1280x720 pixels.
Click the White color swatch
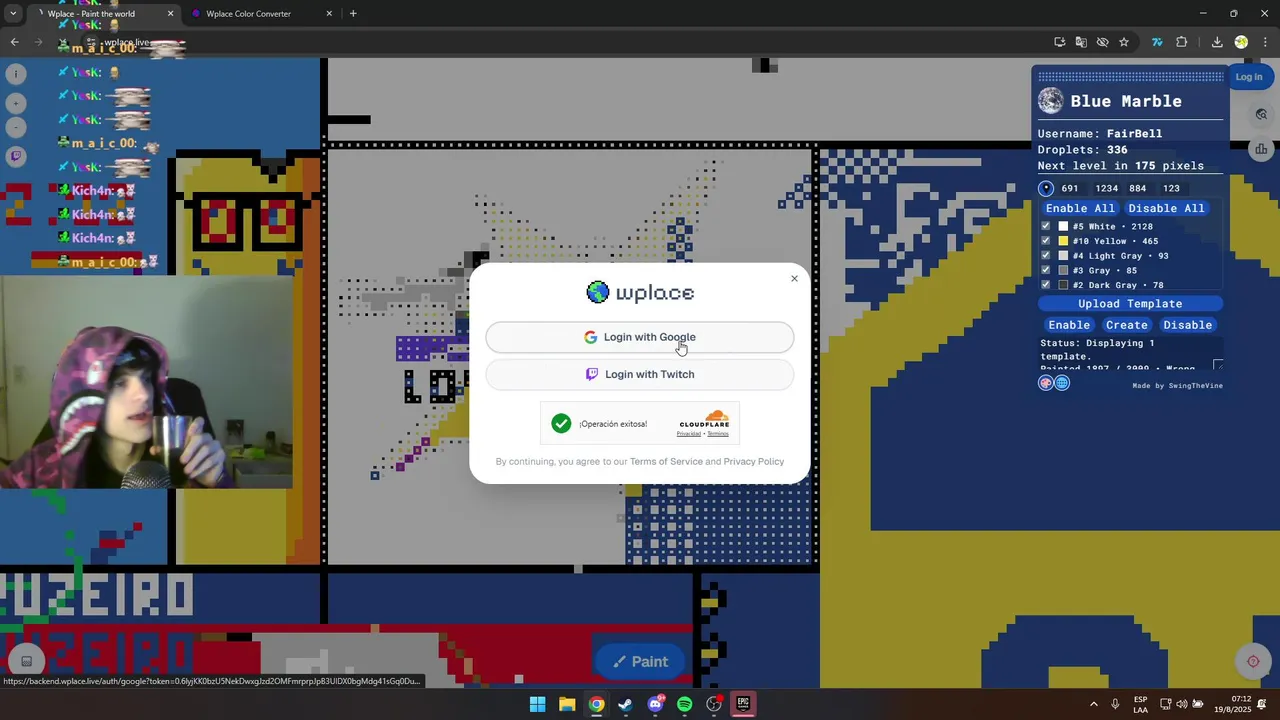(1063, 227)
